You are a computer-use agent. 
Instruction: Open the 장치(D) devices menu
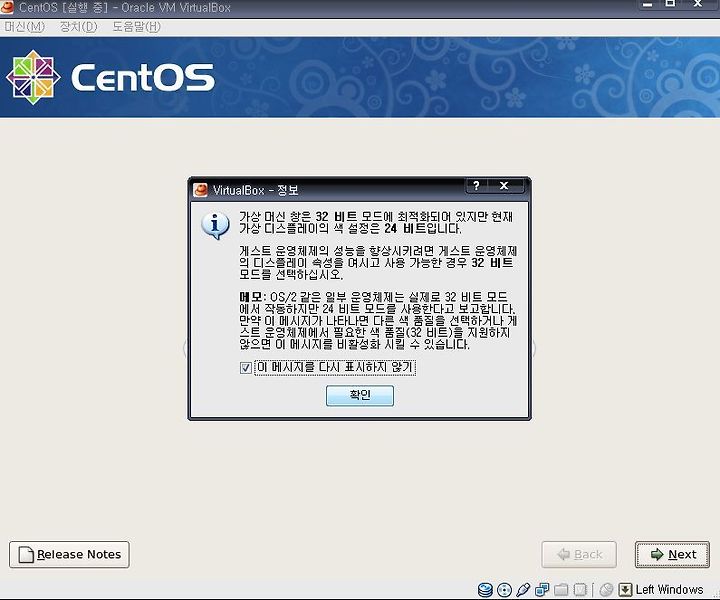pyautogui.click(x=78, y=27)
